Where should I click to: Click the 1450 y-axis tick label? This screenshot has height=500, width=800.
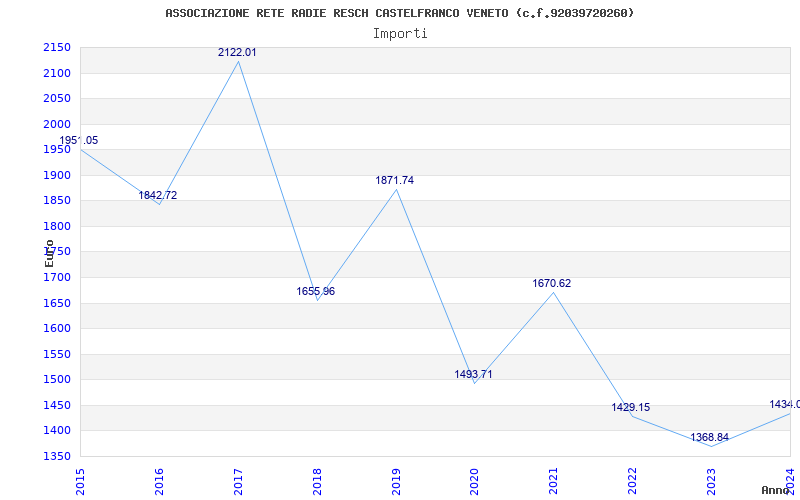(57, 405)
